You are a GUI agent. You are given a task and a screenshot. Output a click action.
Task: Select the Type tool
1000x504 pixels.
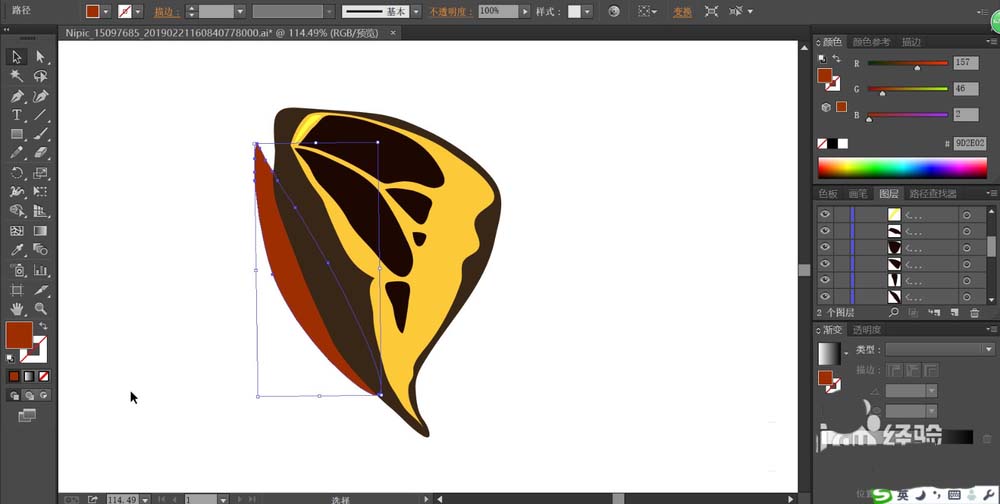point(17,115)
